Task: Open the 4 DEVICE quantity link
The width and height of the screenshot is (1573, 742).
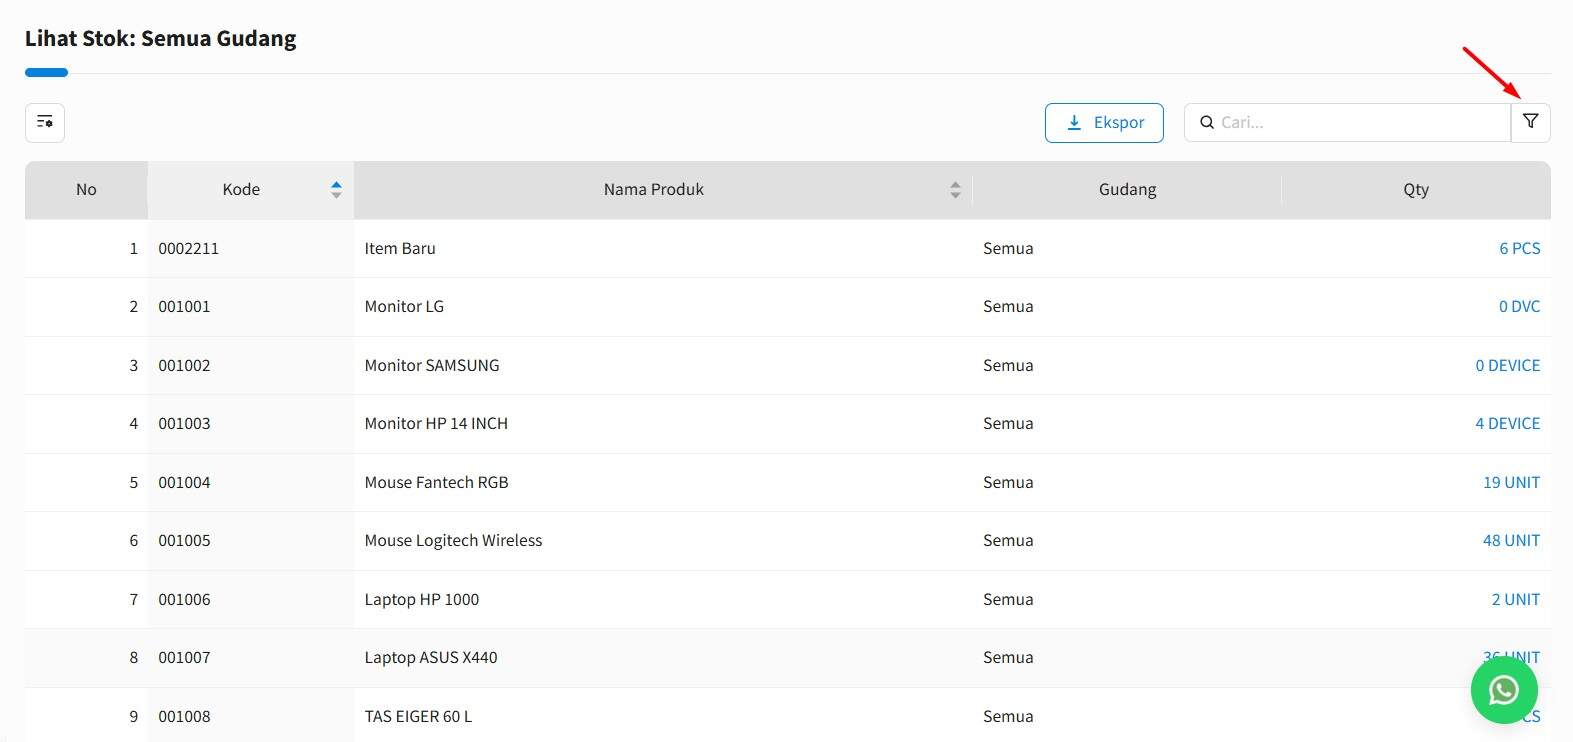Action: (1507, 423)
